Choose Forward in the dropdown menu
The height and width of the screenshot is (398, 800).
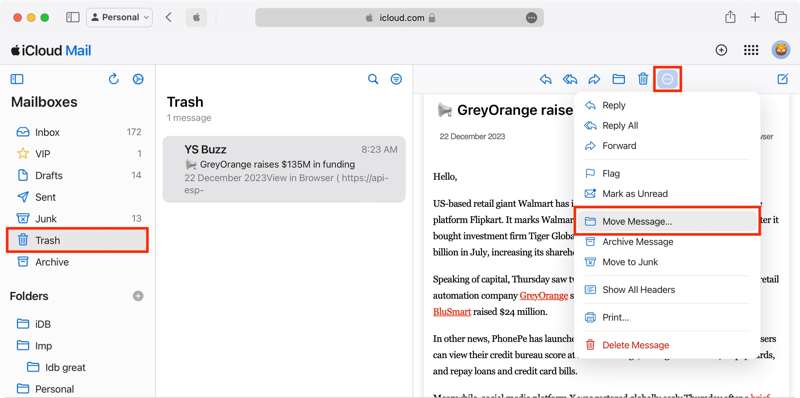[667, 145]
